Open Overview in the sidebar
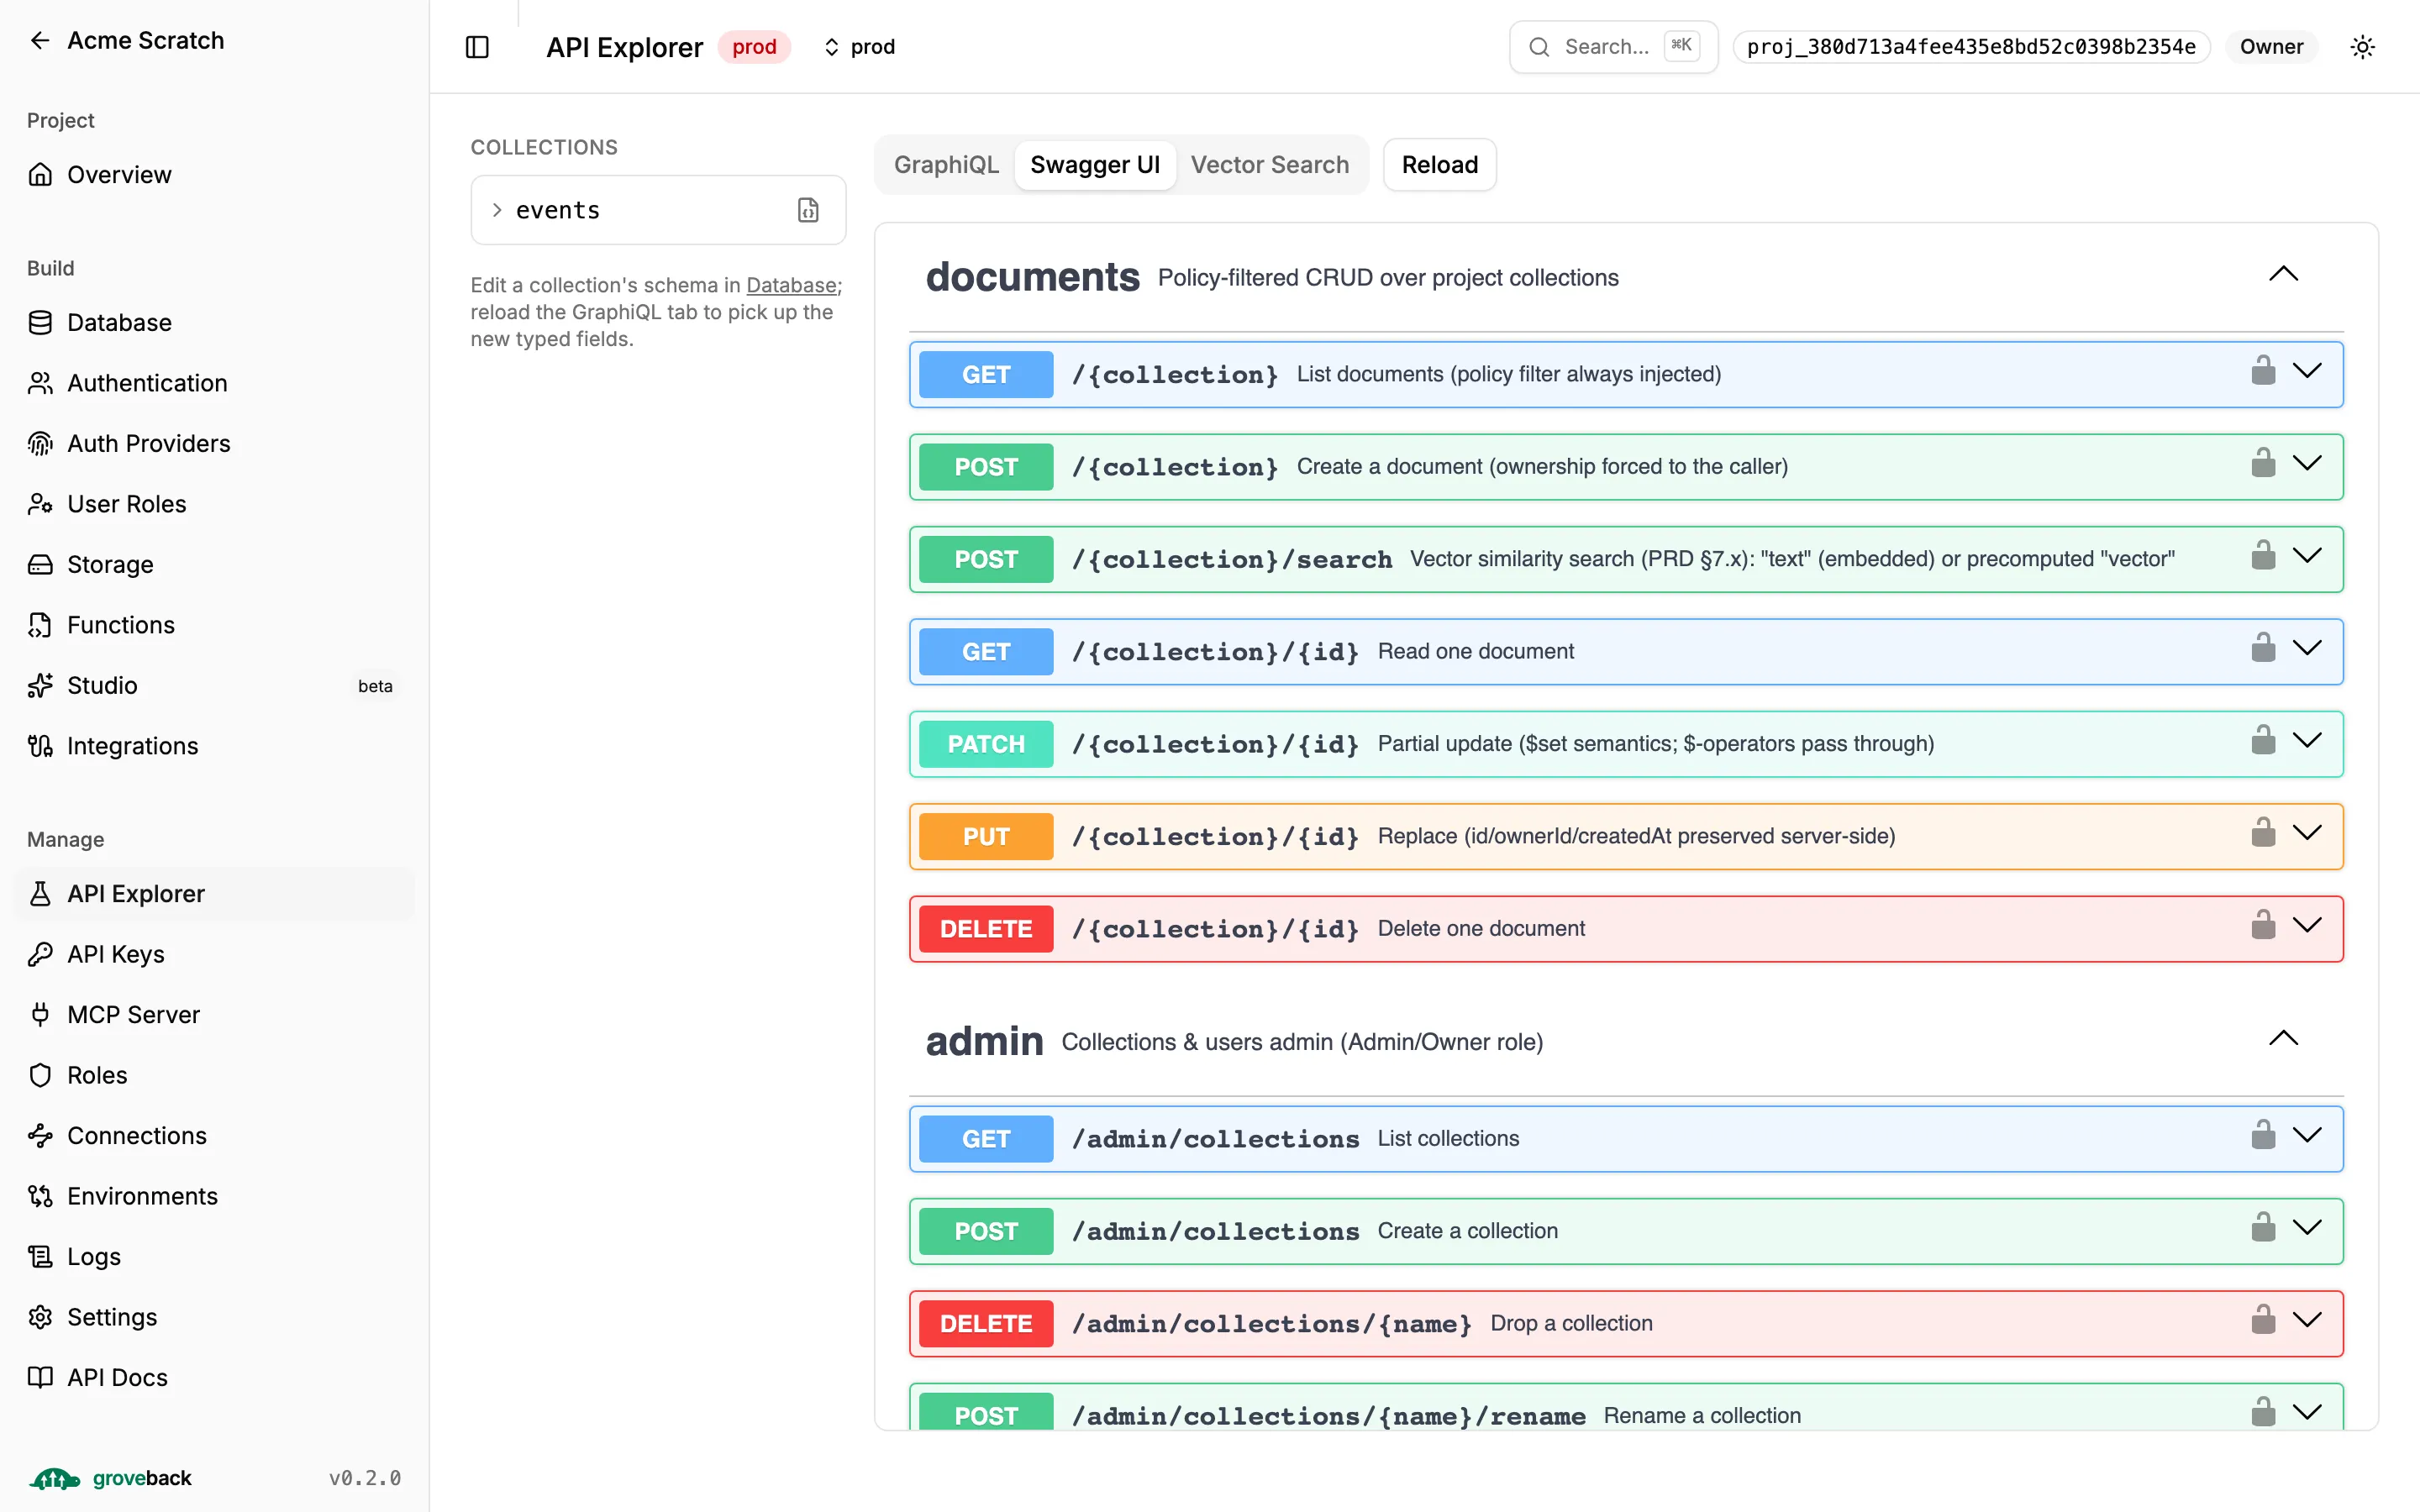2420x1512 pixels. (214, 174)
